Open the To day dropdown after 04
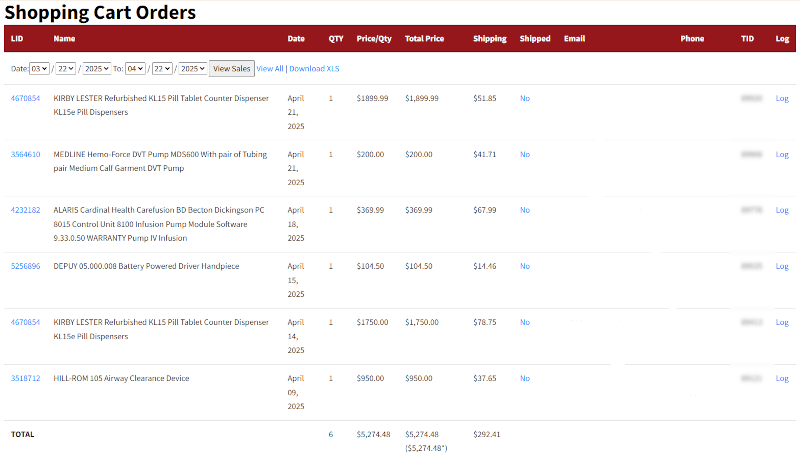Image resolution: width=800 pixels, height=458 pixels. click(x=162, y=68)
